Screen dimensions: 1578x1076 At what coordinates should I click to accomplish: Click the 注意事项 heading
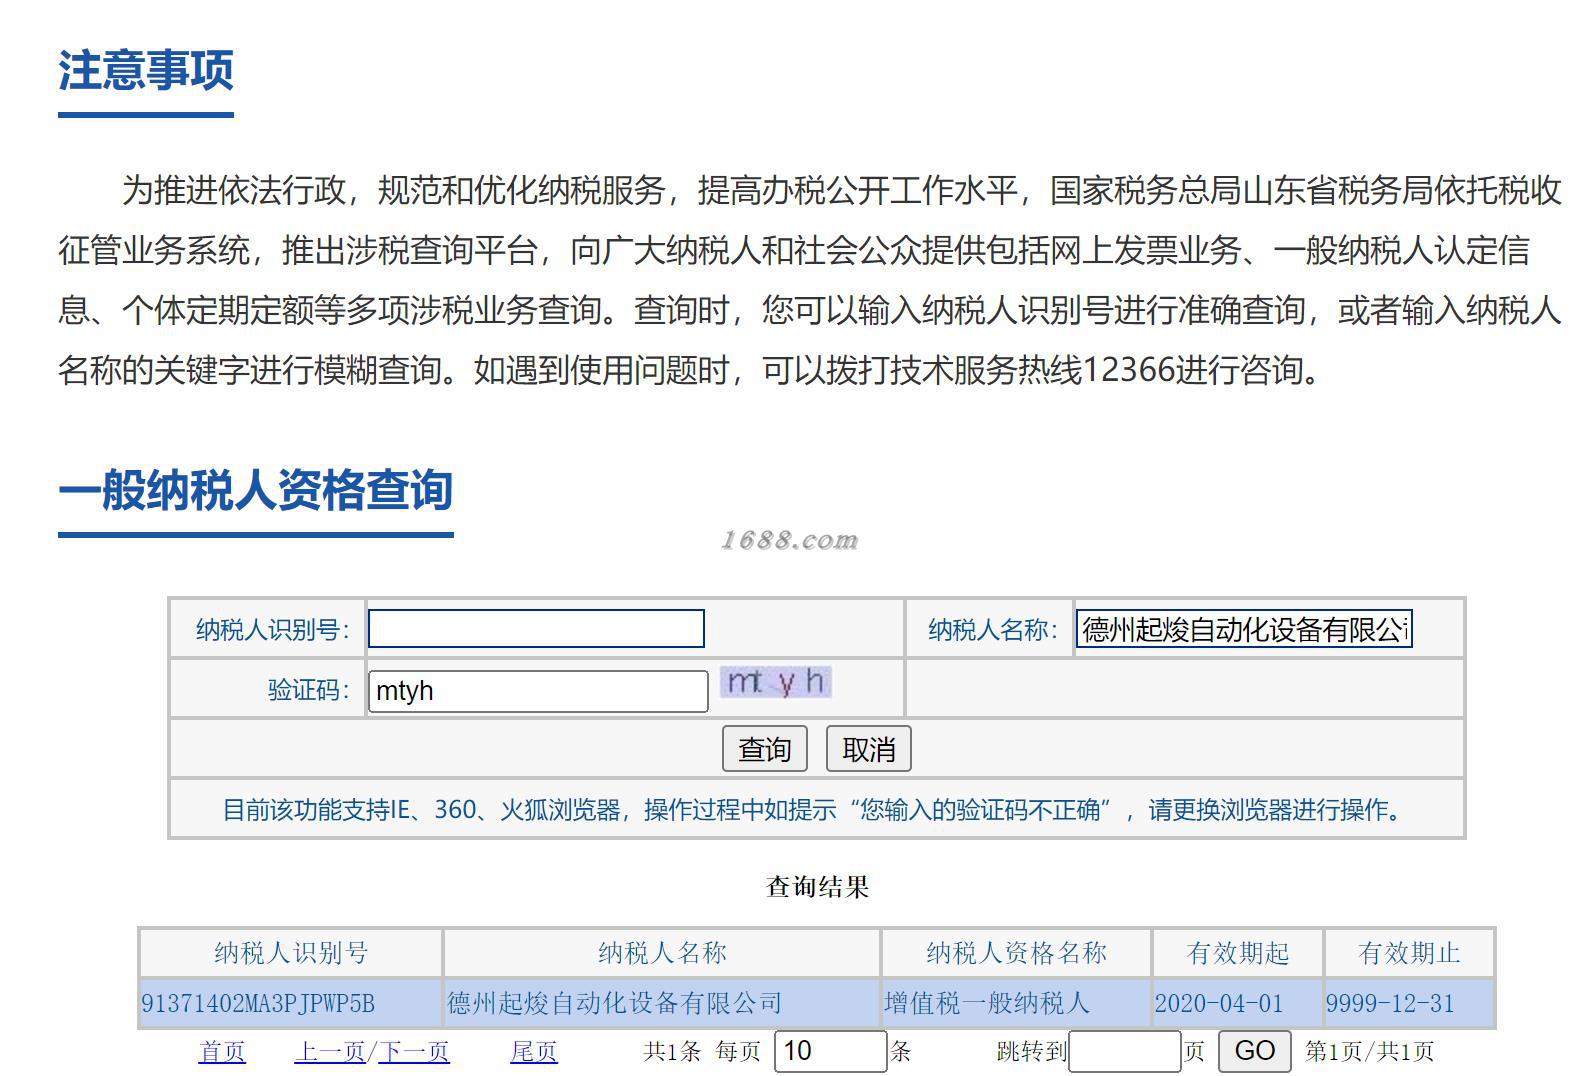click(x=146, y=71)
